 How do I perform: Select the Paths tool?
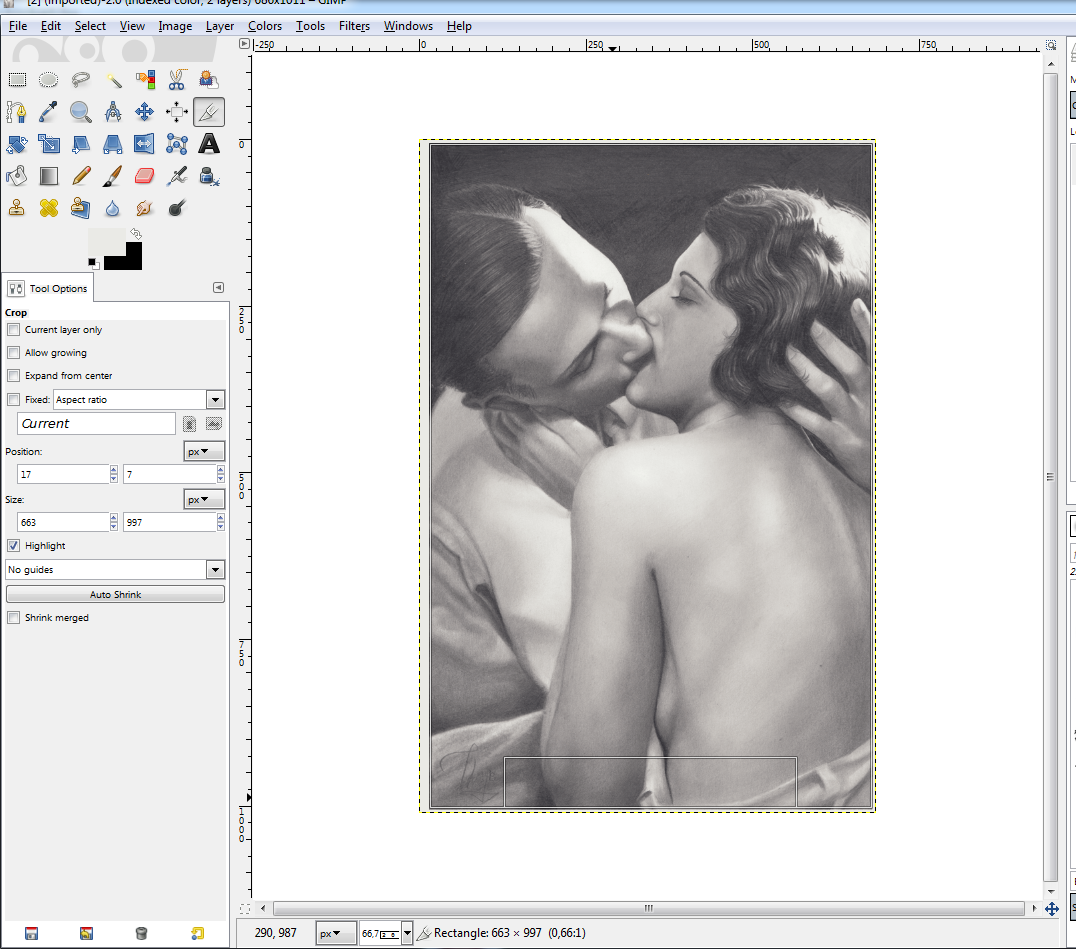tap(17, 112)
